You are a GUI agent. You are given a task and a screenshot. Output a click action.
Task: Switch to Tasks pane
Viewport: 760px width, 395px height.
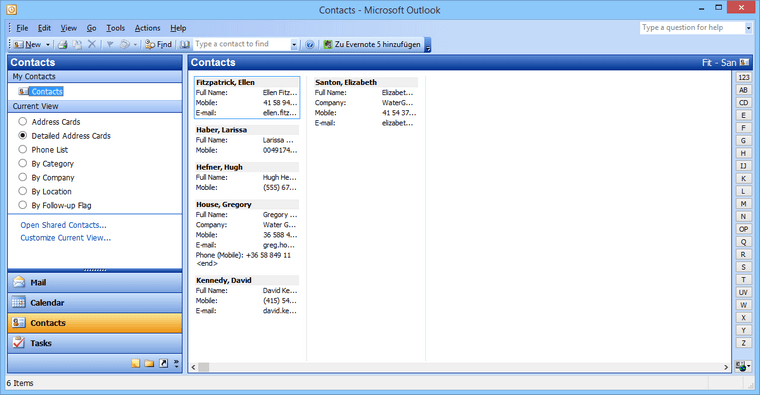(x=95, y=343)
